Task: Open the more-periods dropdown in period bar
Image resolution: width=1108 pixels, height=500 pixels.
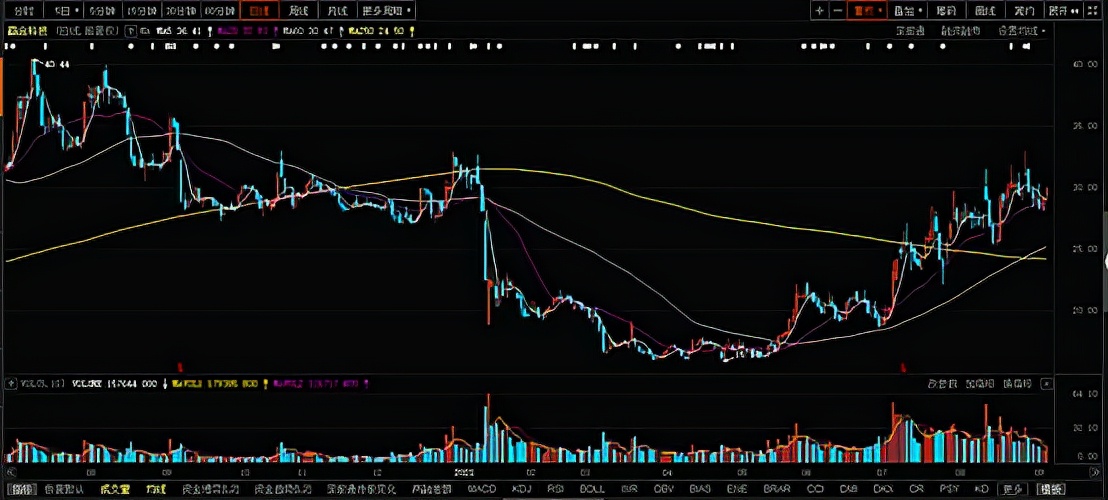Action: tap(387, 11)
